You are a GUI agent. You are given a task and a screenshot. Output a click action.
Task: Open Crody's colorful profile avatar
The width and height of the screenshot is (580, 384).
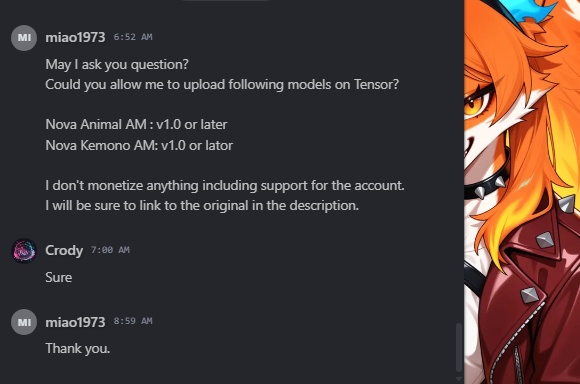(24, 250)
